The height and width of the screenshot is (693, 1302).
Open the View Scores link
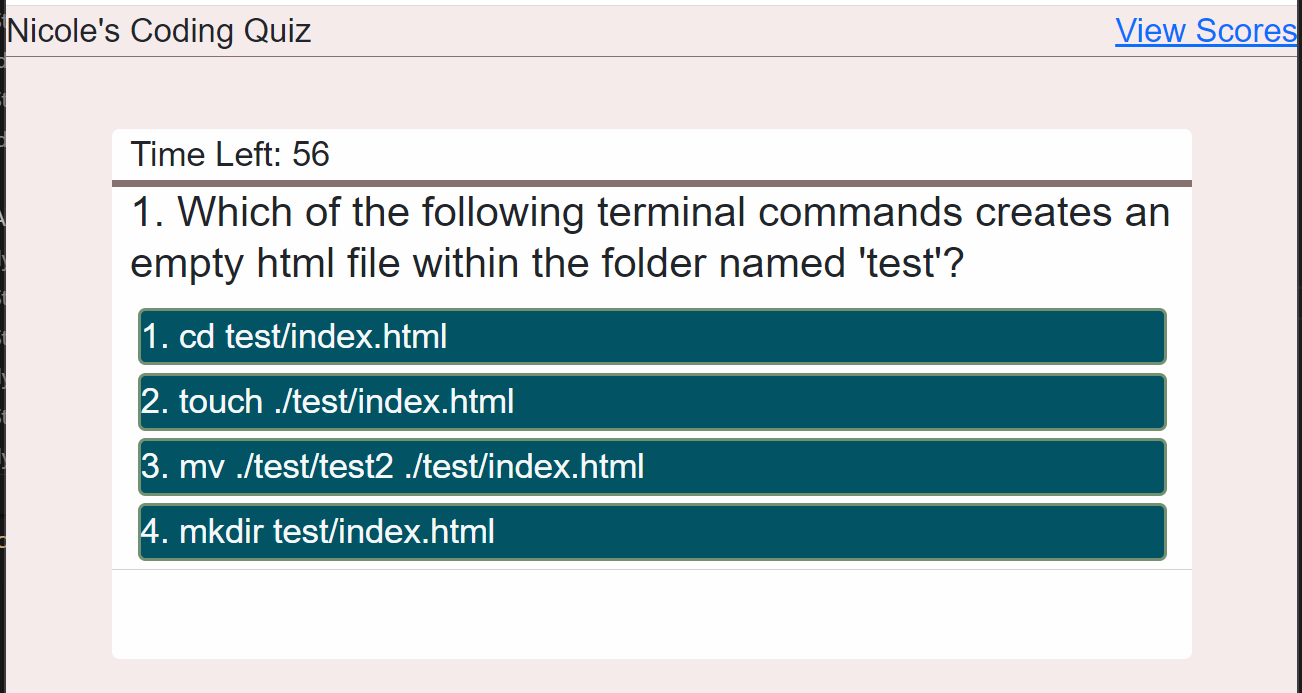(1206, 31)
